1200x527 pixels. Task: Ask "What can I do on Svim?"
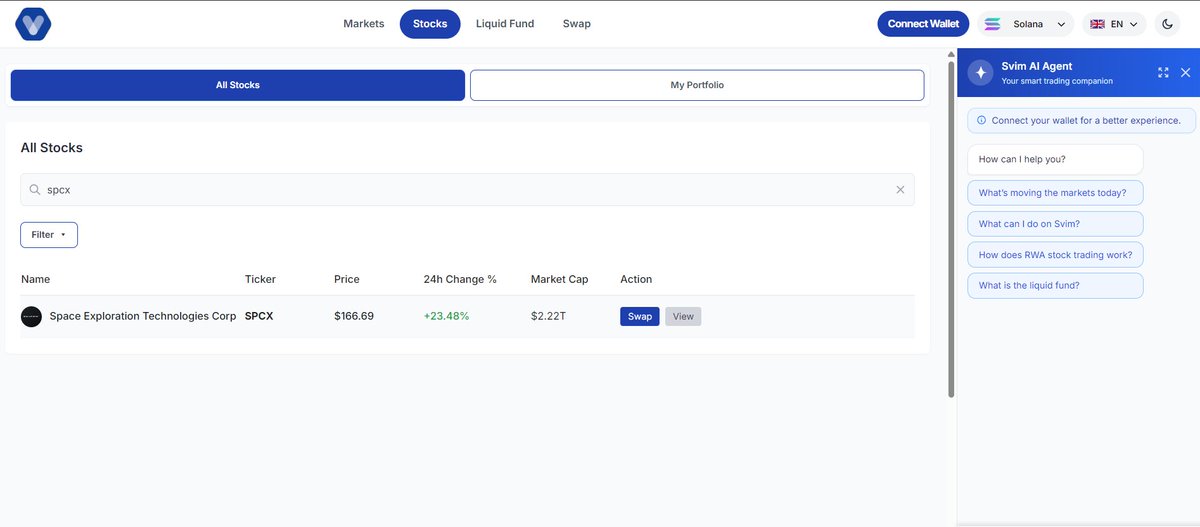(x=1055, y=224)
